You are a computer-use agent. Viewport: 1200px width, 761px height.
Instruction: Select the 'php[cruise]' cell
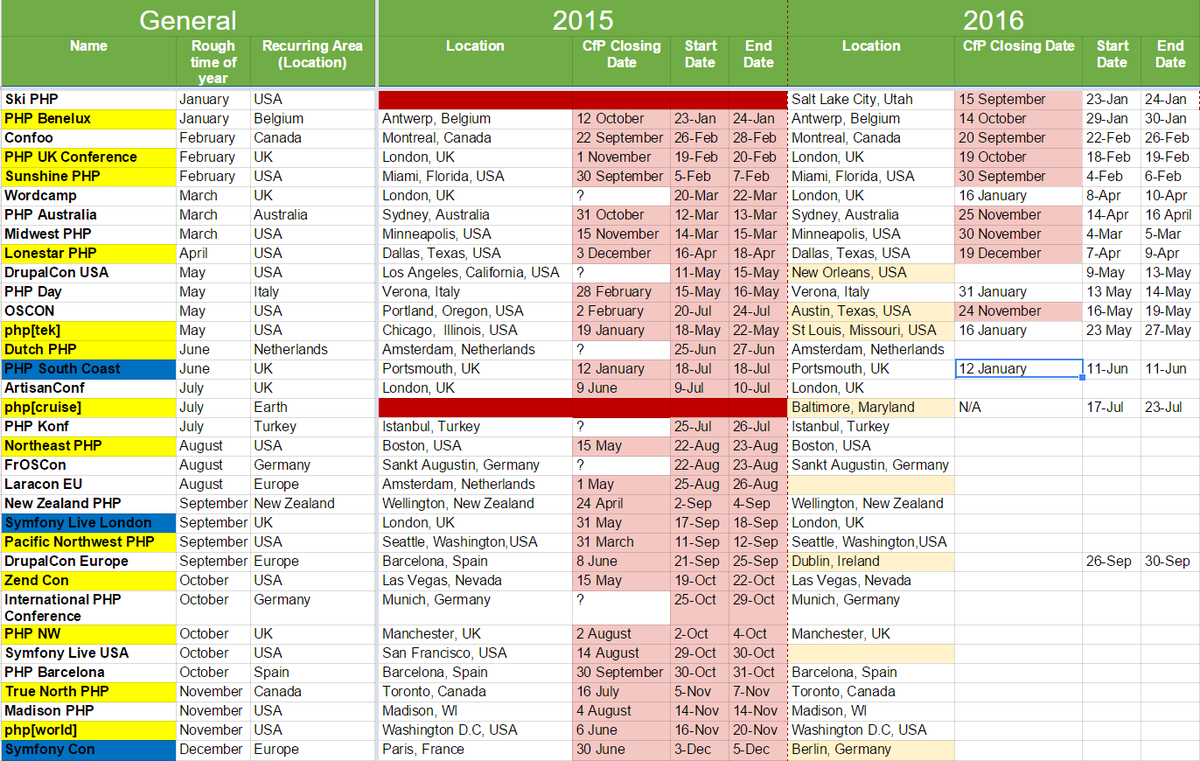[x=89, y=407]
